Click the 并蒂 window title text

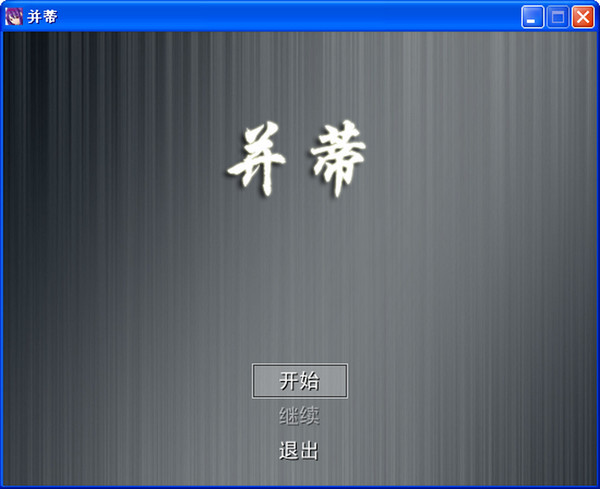tap(42, 17)
